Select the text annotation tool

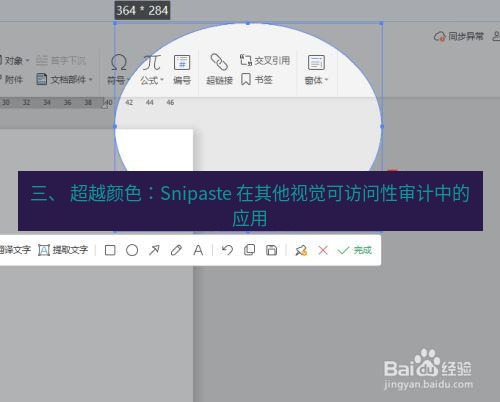(x=198, y=250)
